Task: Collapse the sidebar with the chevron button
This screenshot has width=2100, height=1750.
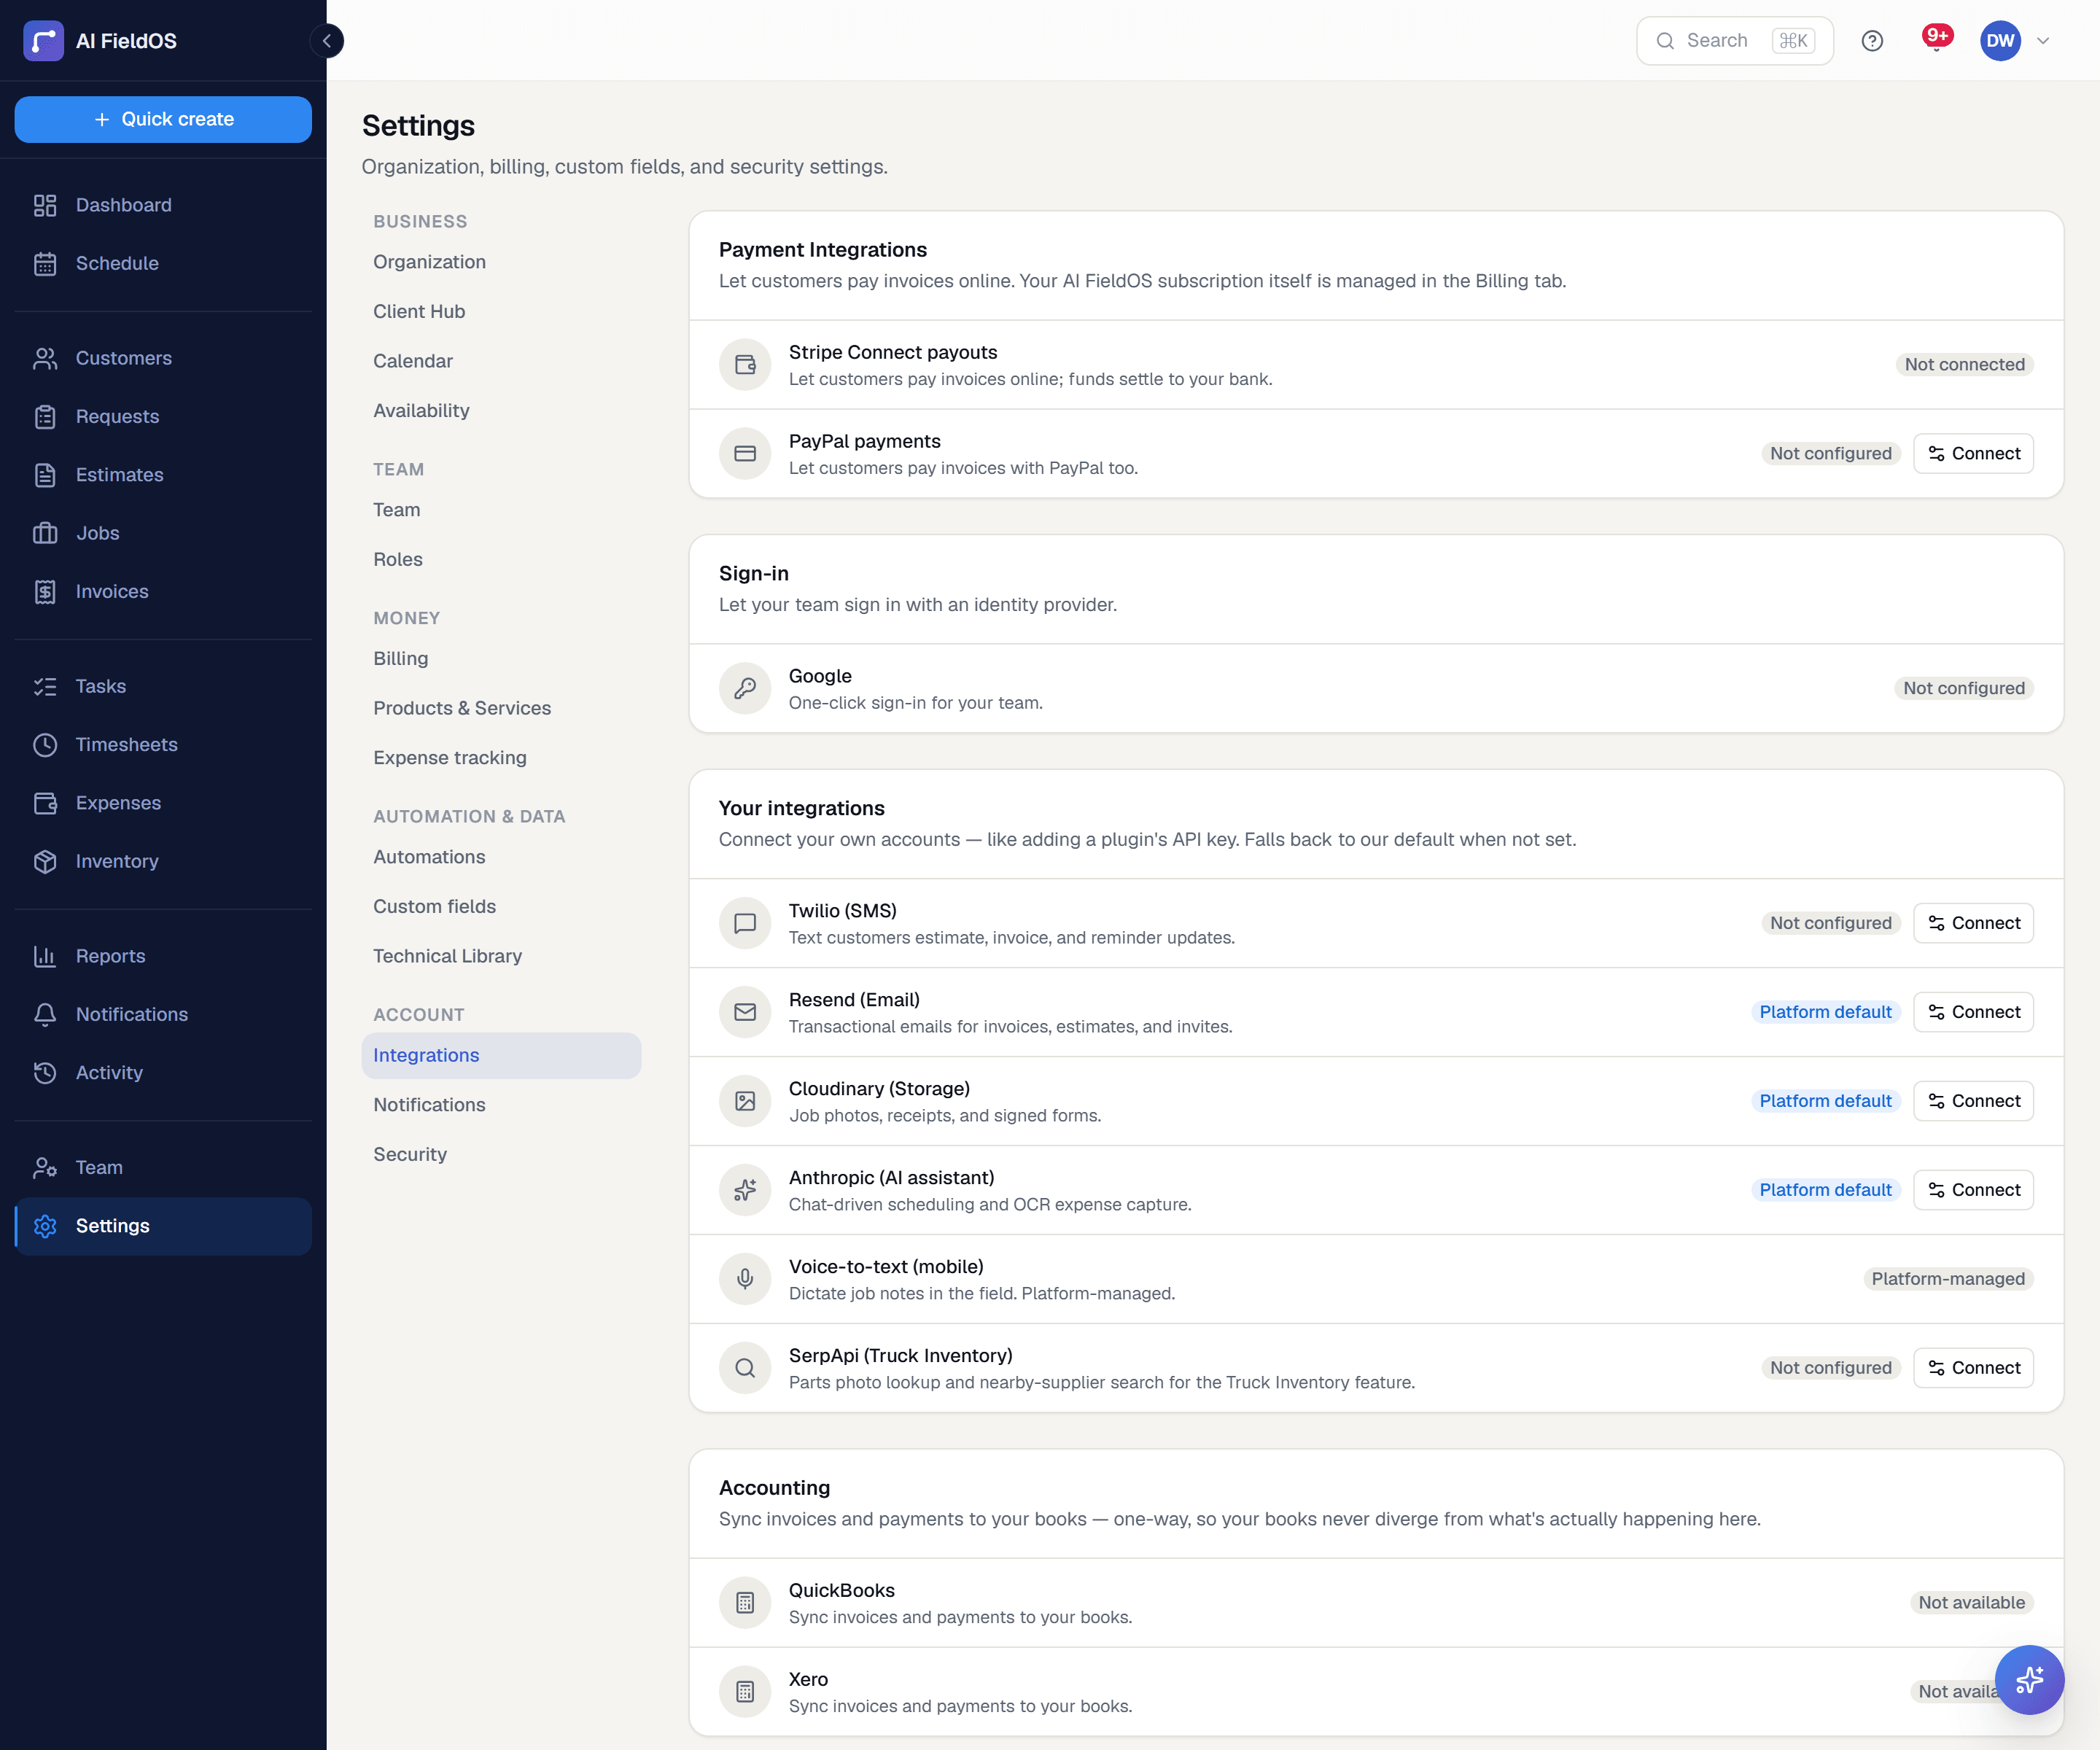Action: click(x=327, y=41)
